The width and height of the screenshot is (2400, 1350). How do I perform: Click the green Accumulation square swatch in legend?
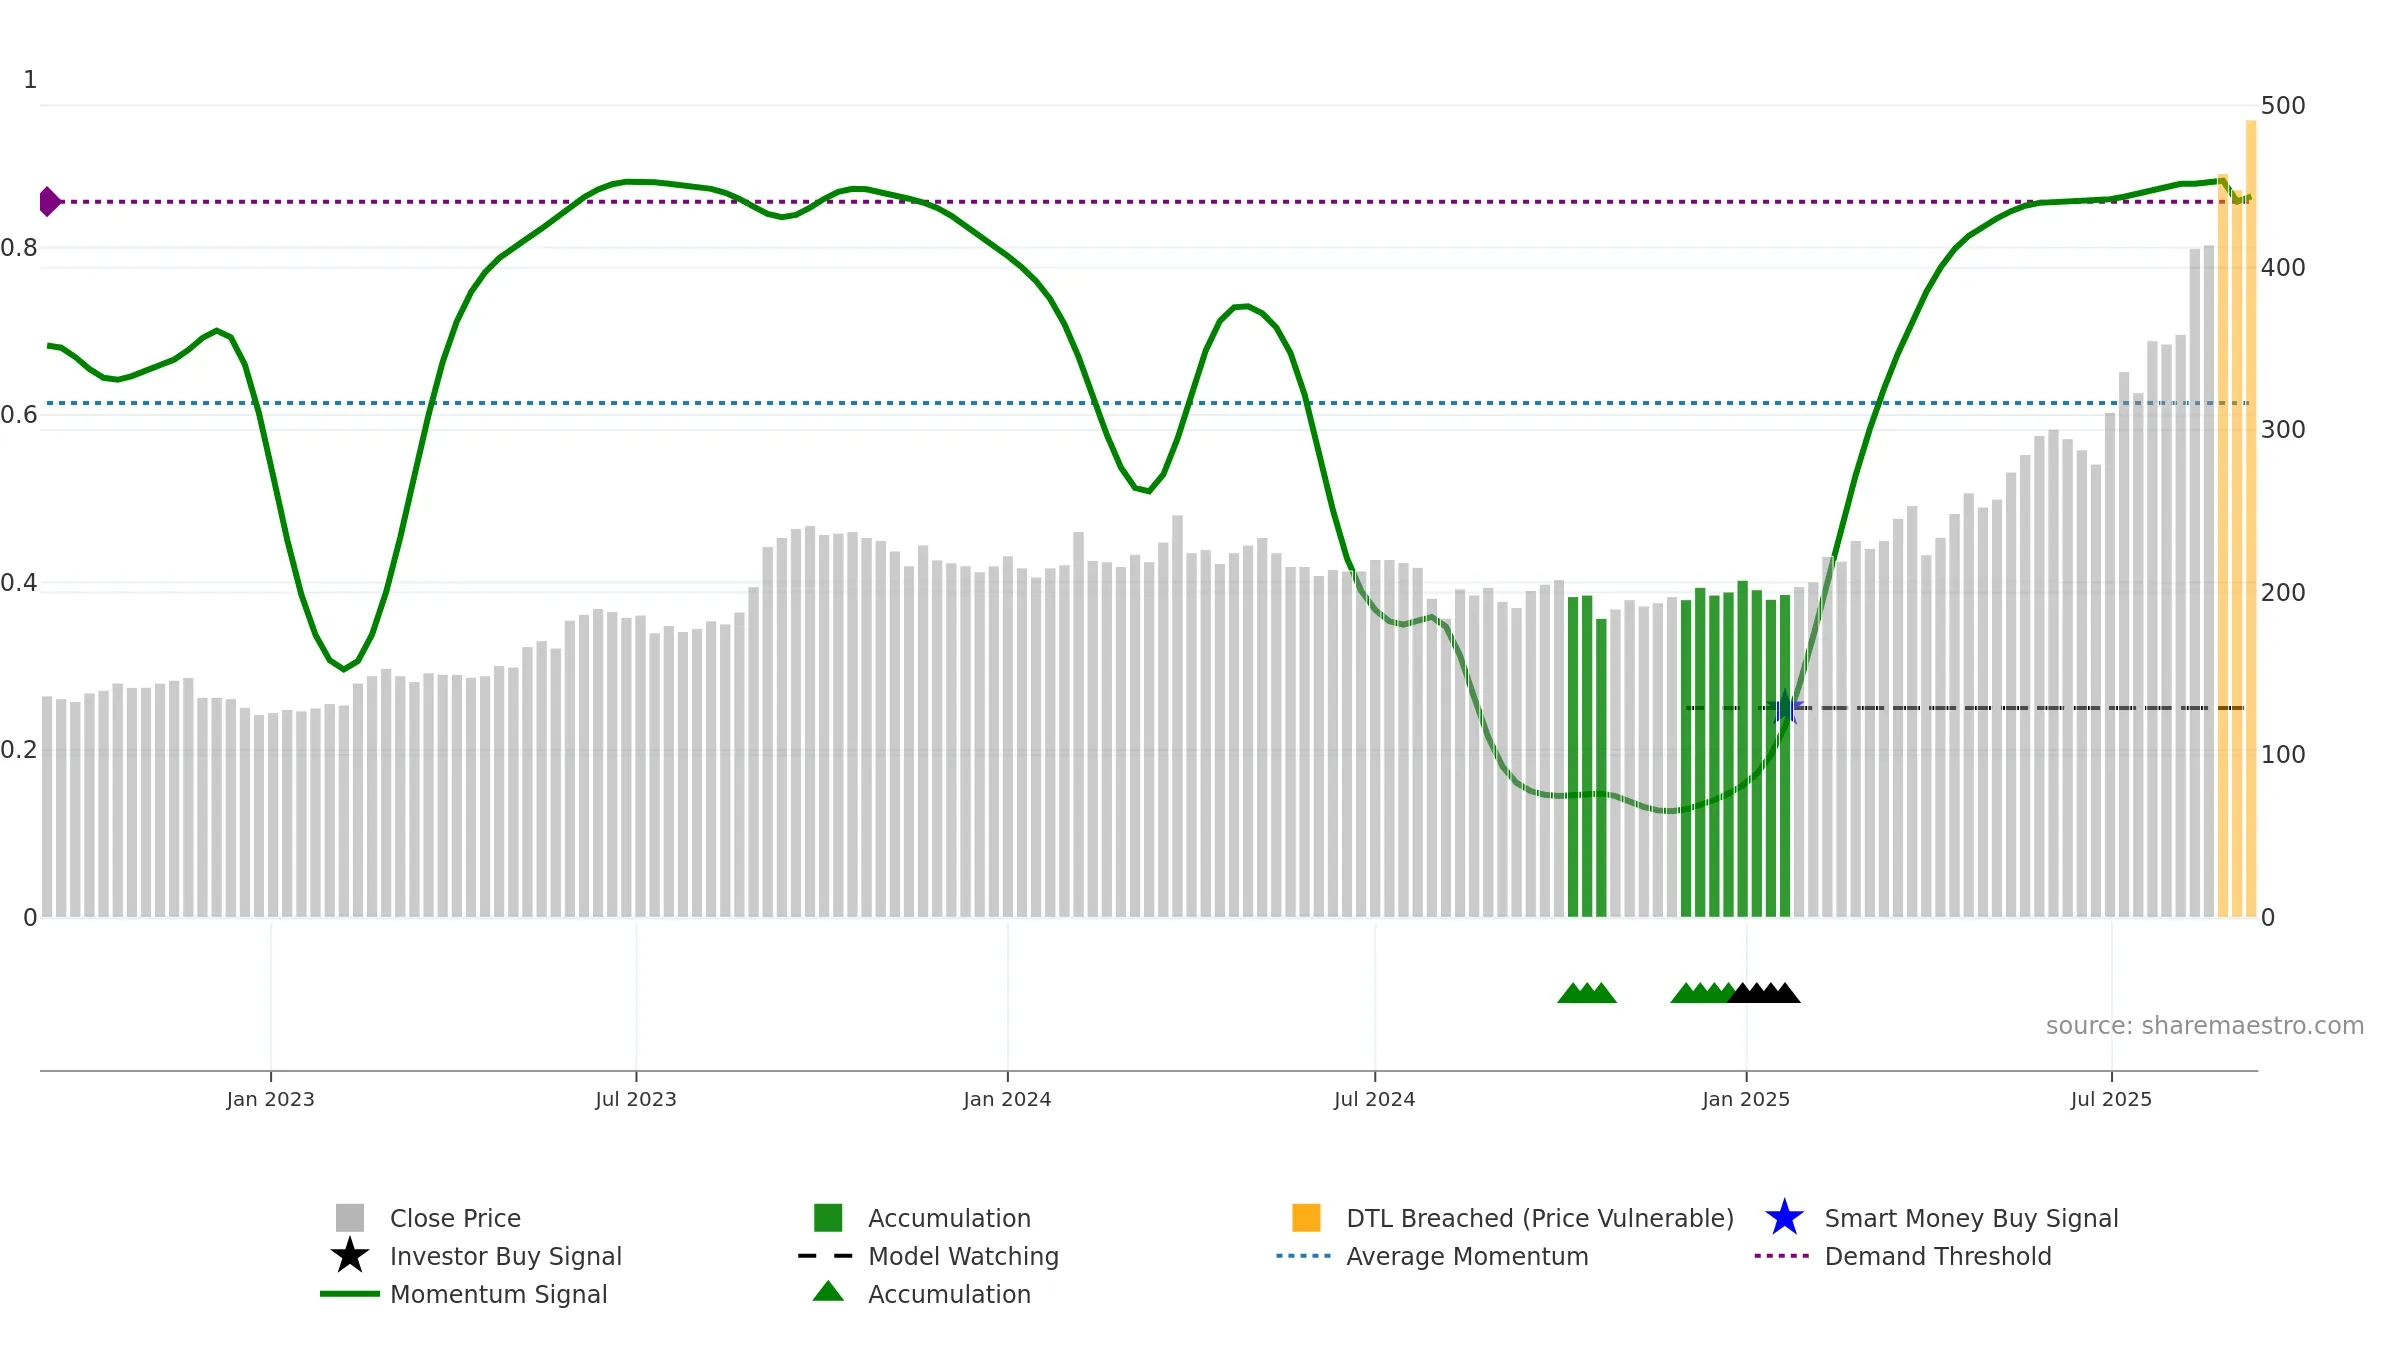(828, 1217)
